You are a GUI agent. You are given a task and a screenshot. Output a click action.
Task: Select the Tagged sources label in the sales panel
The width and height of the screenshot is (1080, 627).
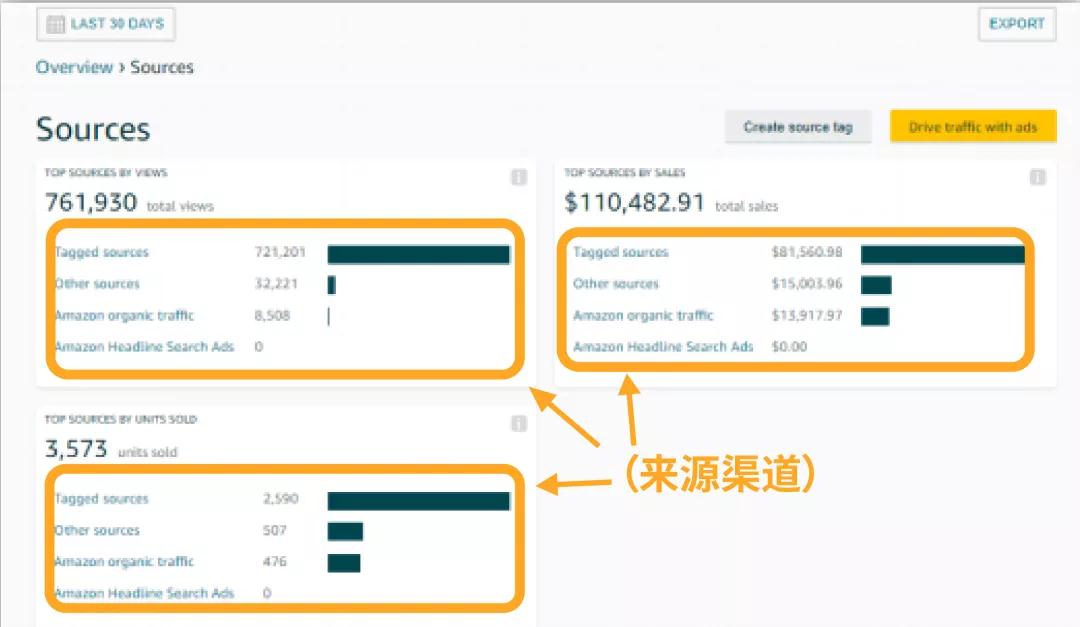(x=620, y=253)
